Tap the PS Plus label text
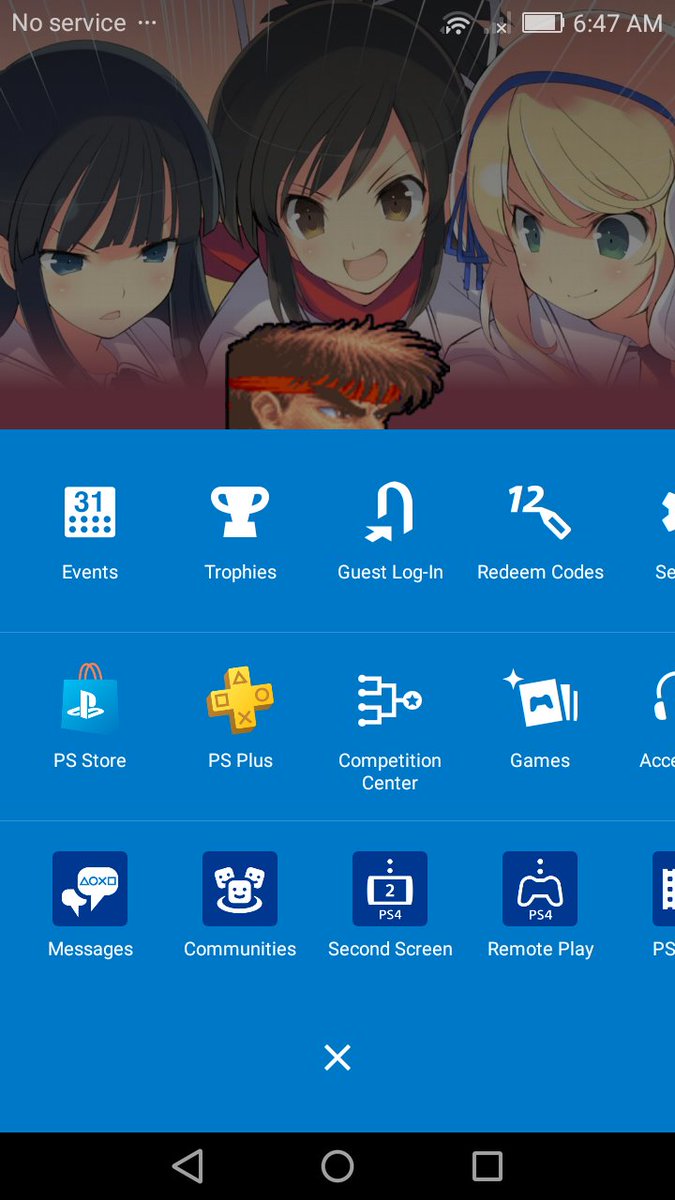Image resolution: width=675 pixels, height=1200 pixels. click(x=240, y=760)
